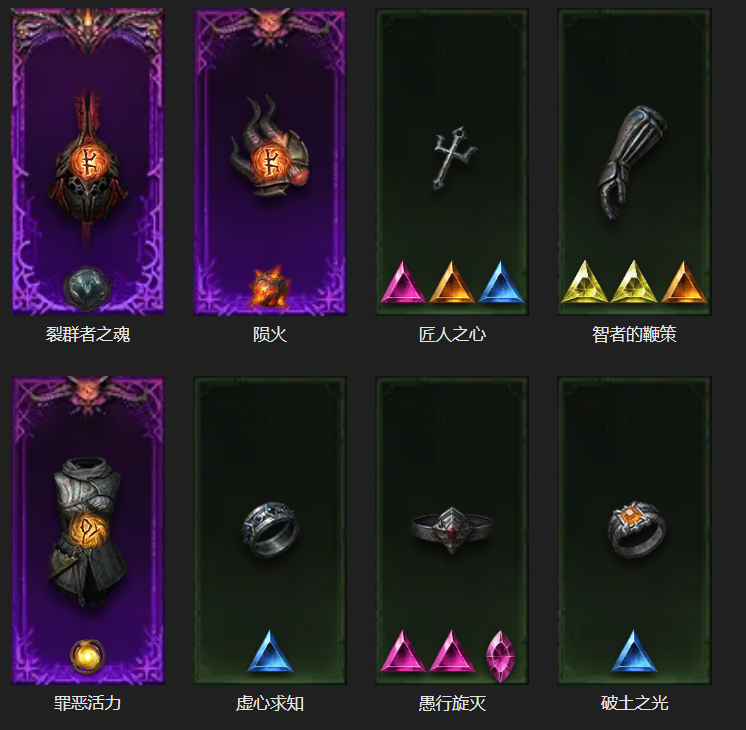The width and height of the screenshot is (746, 730).
Task: Select the blue triangle gem in 匠人之心
Action: [501, 282]
